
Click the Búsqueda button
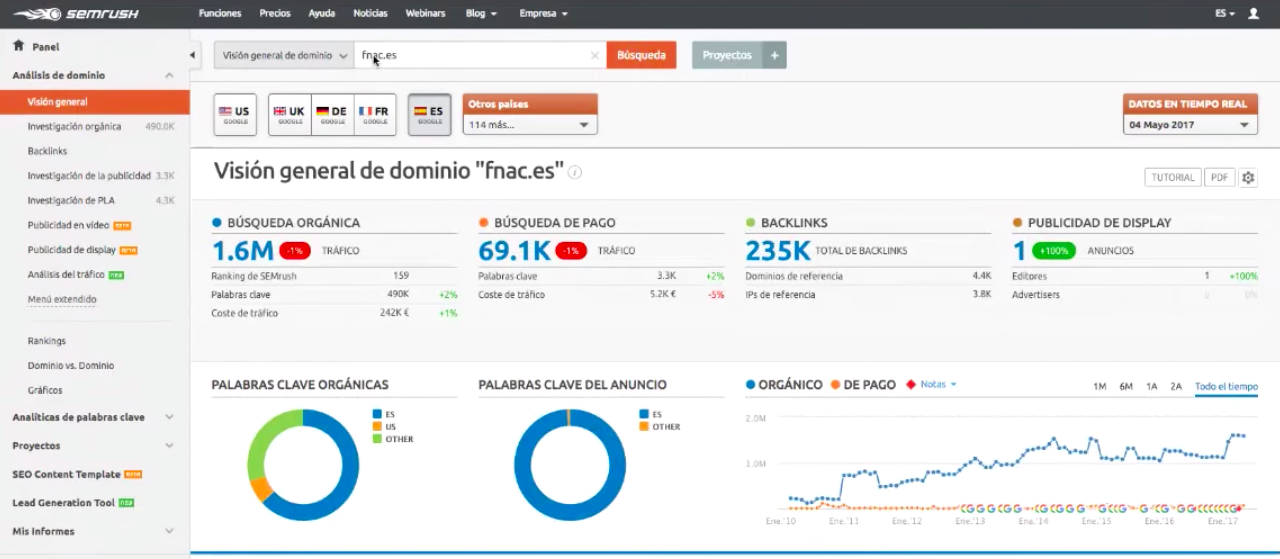coord(641,55)
